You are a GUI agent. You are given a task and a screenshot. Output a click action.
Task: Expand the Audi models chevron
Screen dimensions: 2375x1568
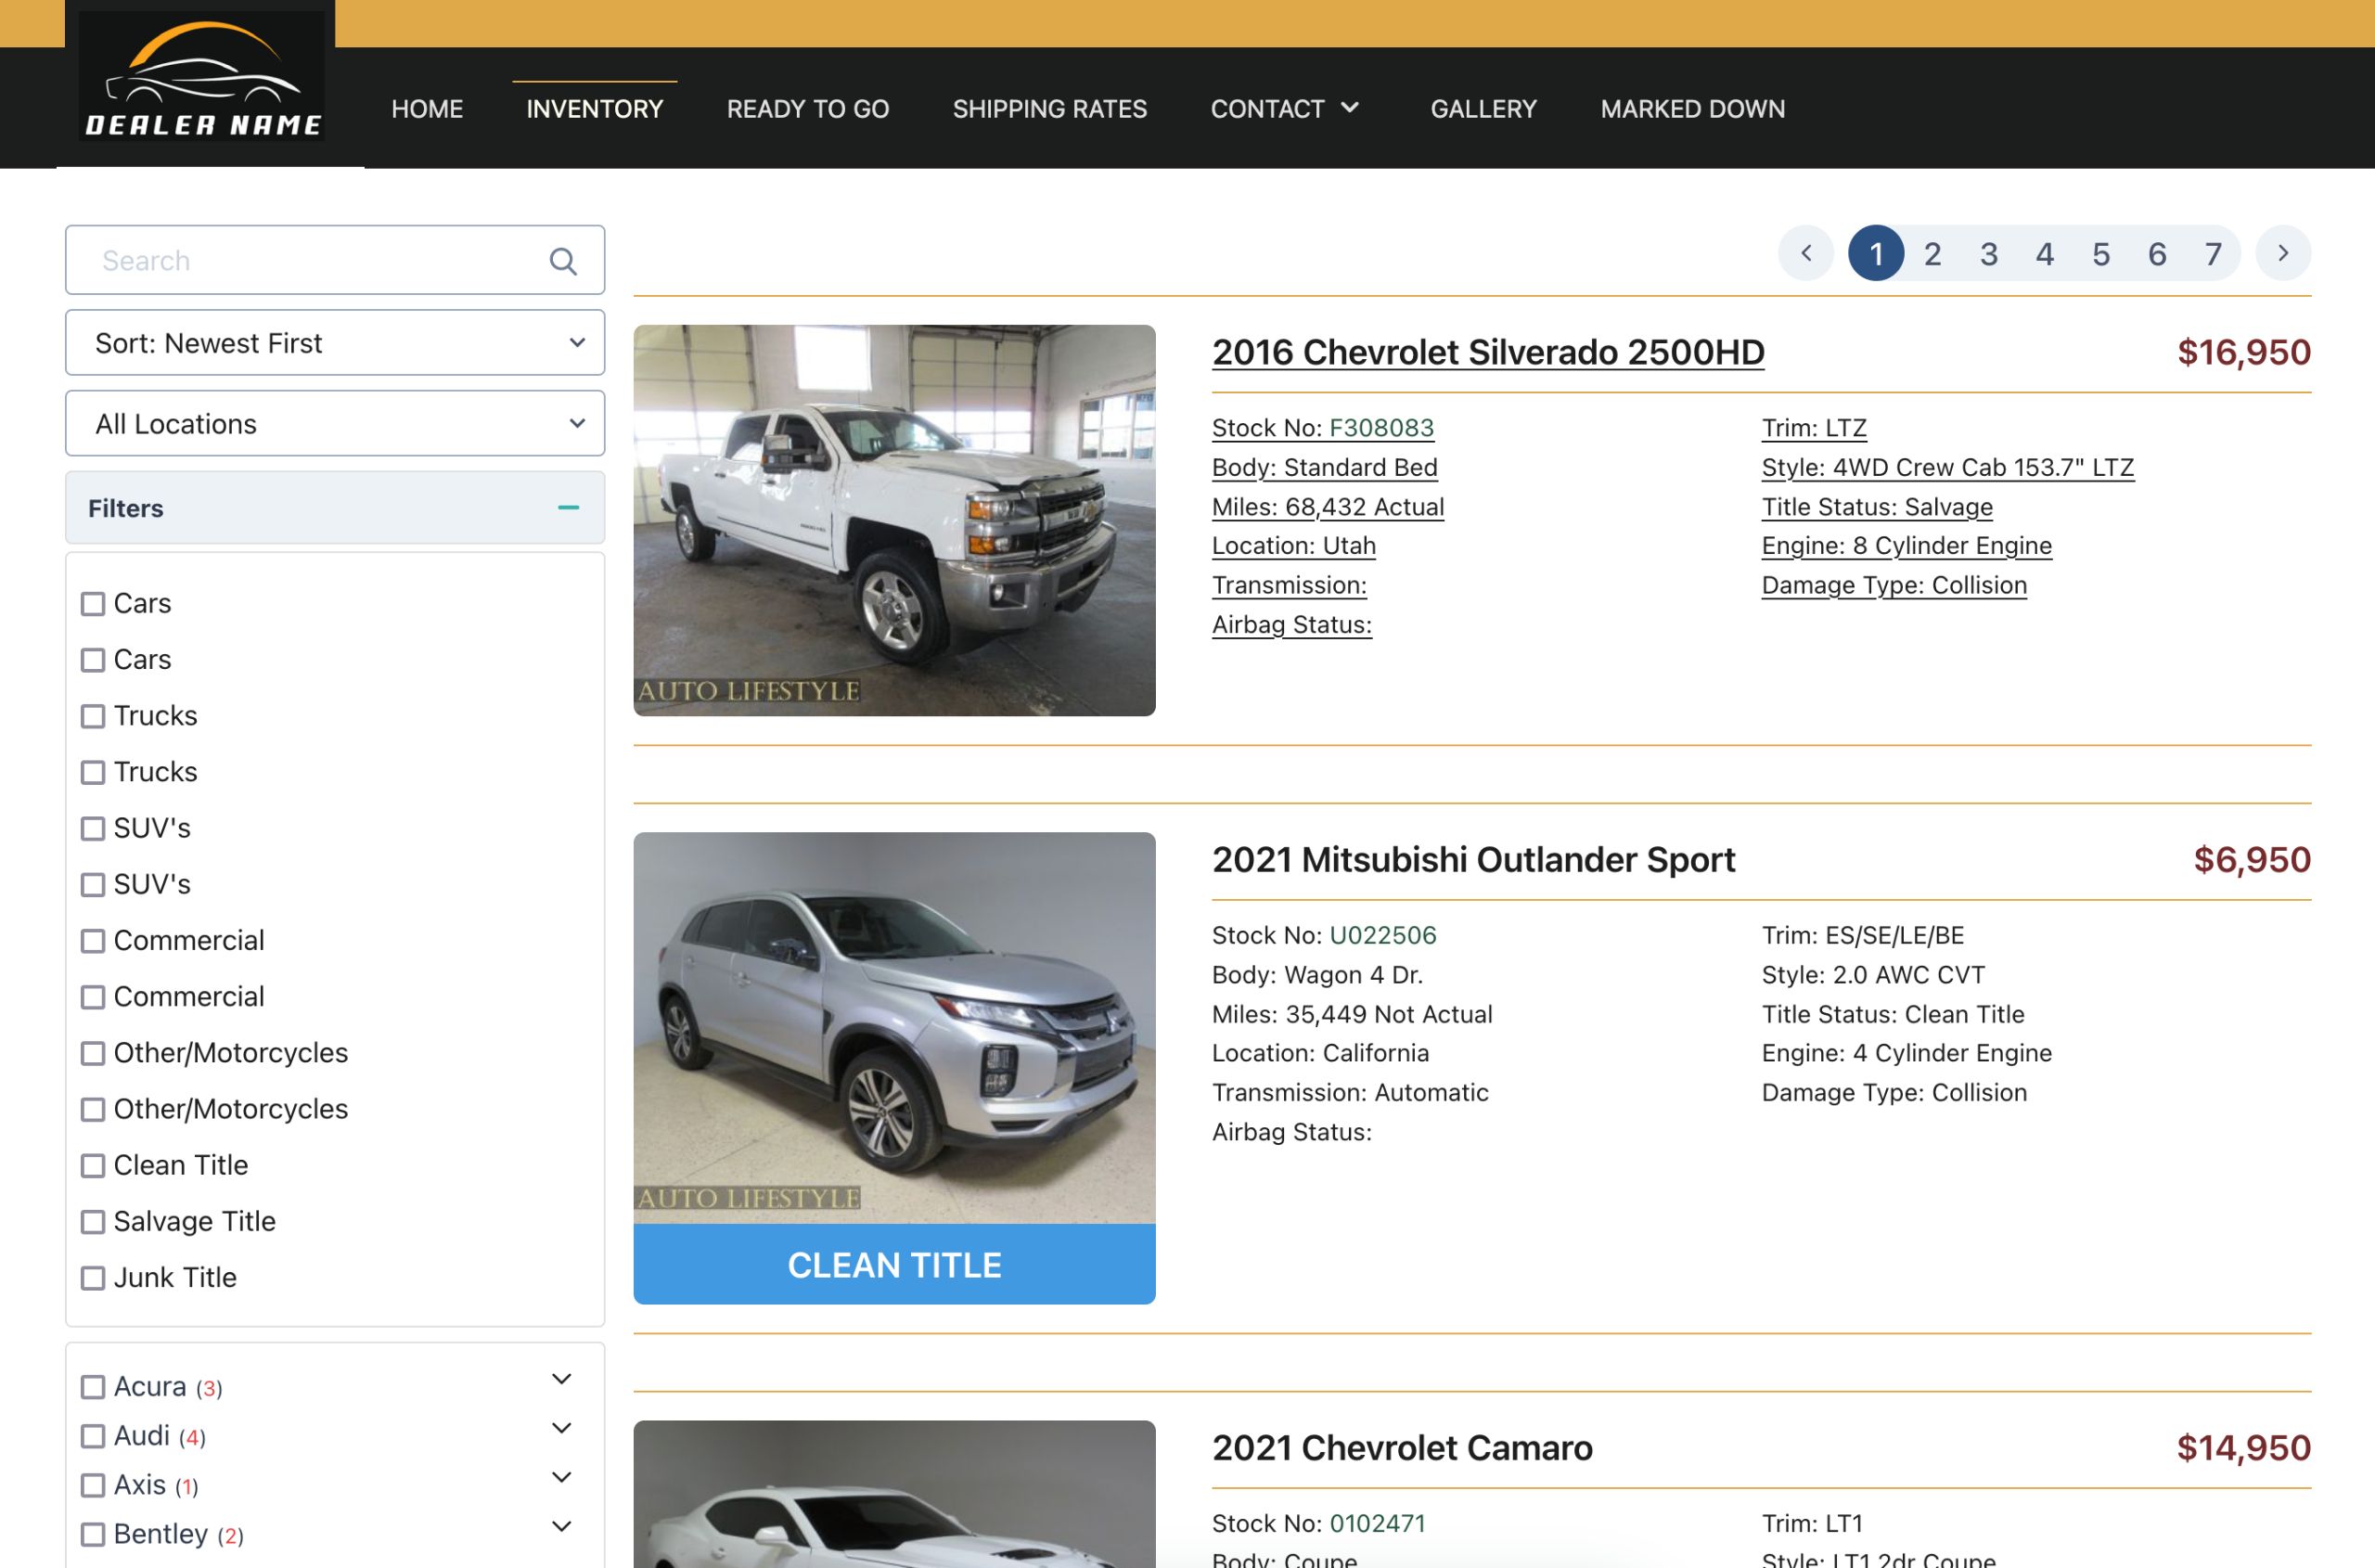[562, 1428]
